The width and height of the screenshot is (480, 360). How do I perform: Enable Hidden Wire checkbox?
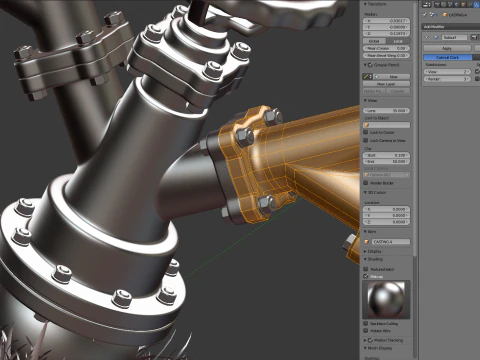(366, 330)
